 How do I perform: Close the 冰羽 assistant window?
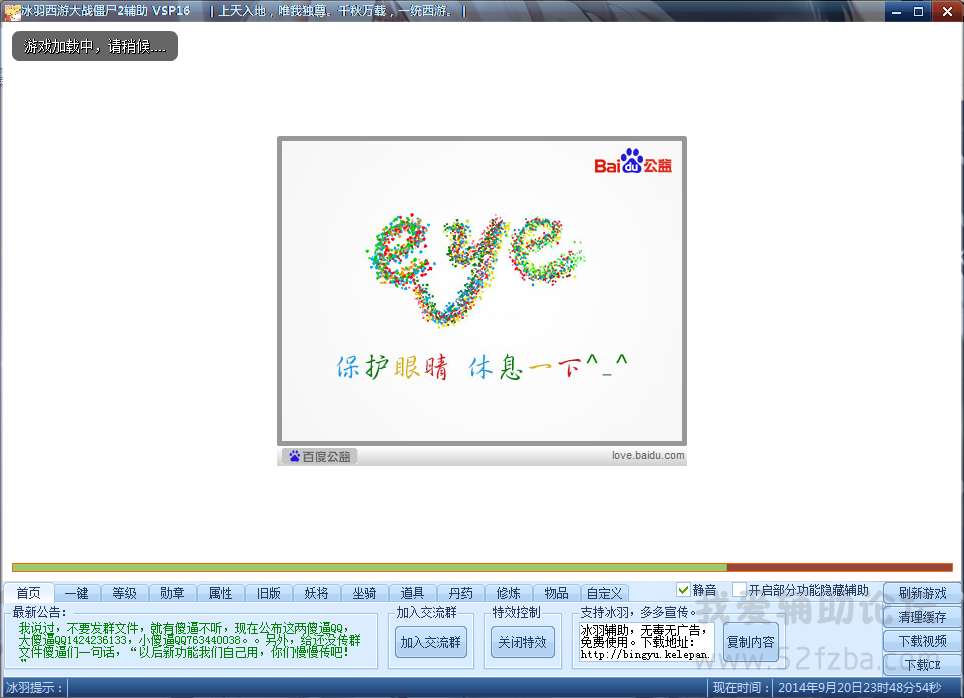click(947, 11)
